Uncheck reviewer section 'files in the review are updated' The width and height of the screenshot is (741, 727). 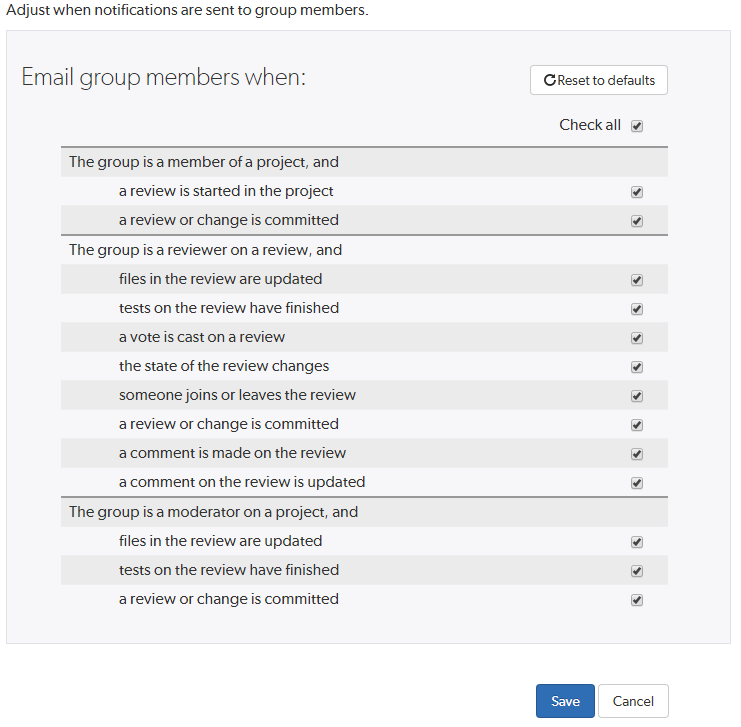[x=637, y=280]
